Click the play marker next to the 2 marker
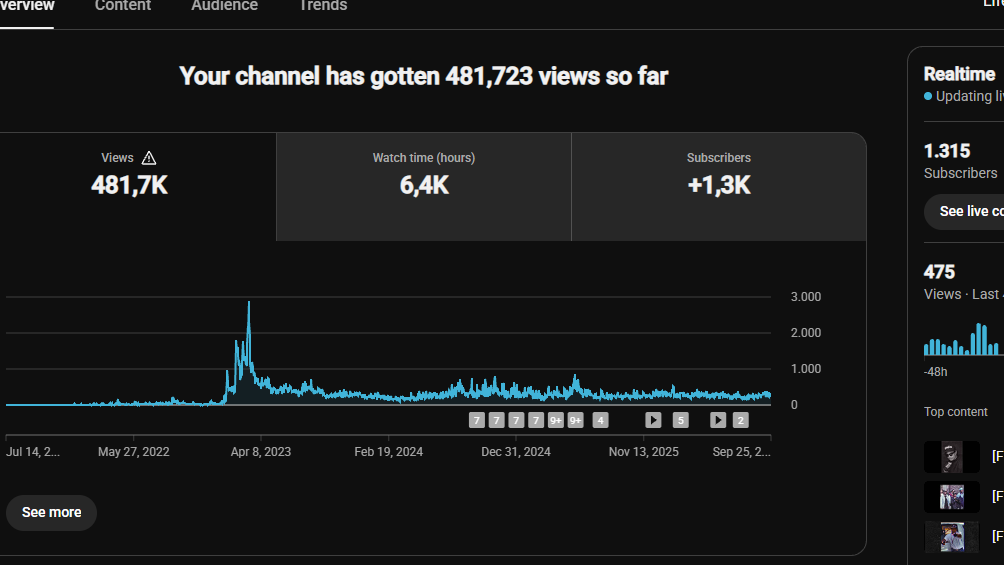1004x565 pixels. (718, 420)
